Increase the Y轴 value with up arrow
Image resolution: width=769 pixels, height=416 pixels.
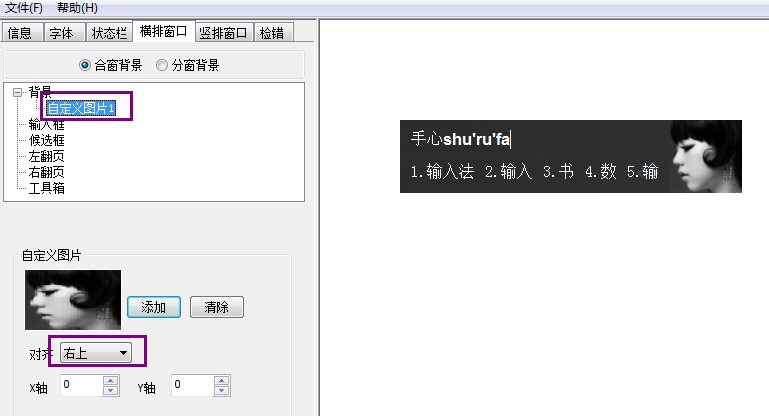coord(222,381)
